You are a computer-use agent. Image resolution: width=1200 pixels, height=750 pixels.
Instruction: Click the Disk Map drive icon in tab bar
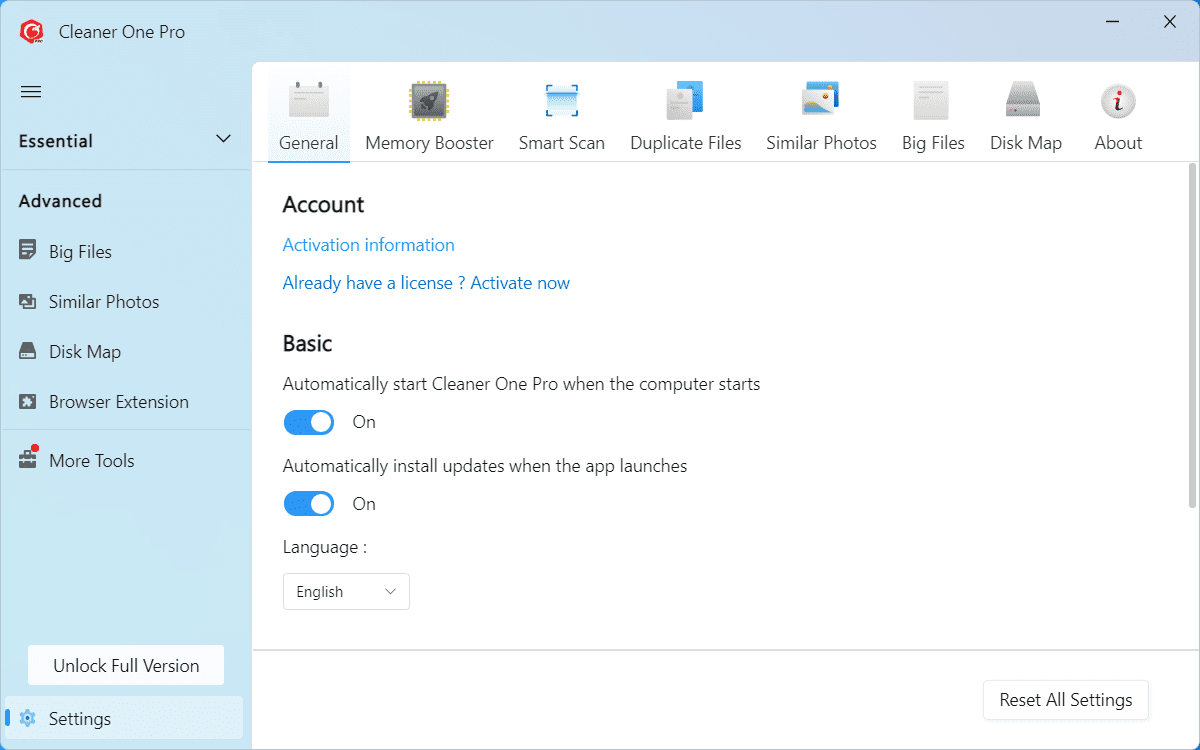[x=1023, y=100]
